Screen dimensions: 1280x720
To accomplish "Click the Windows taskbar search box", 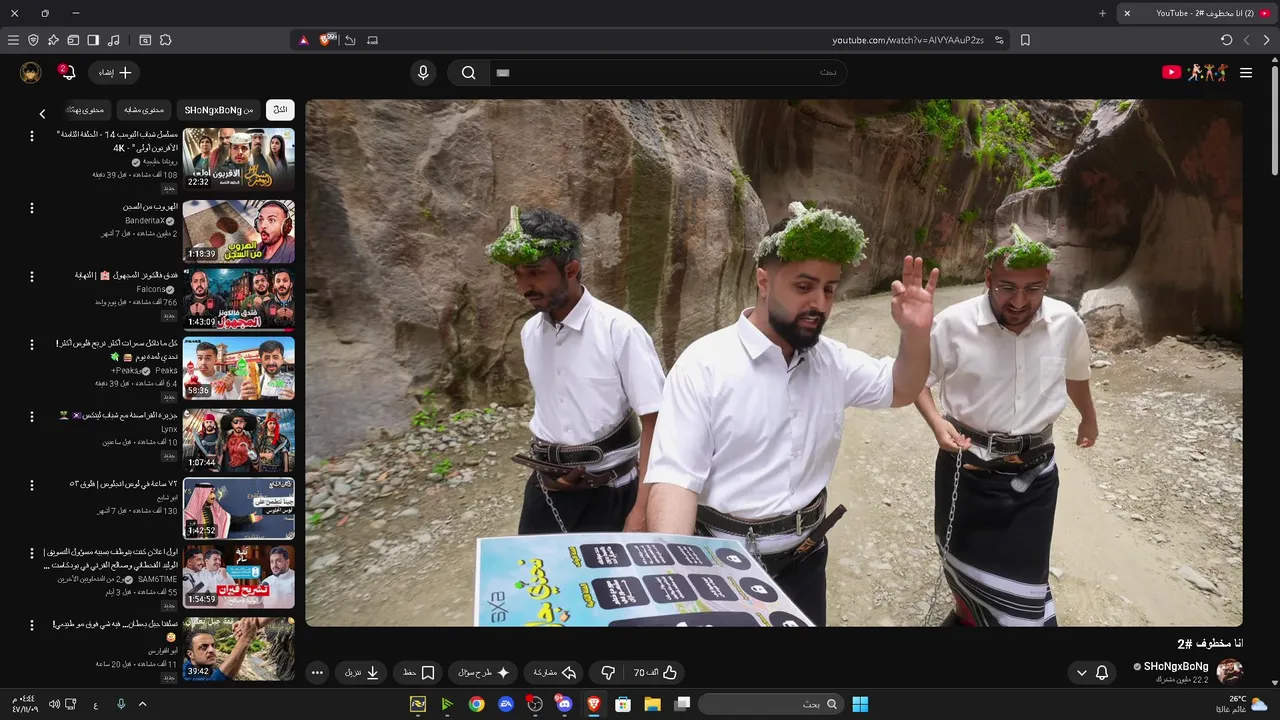I will [770, 704].
